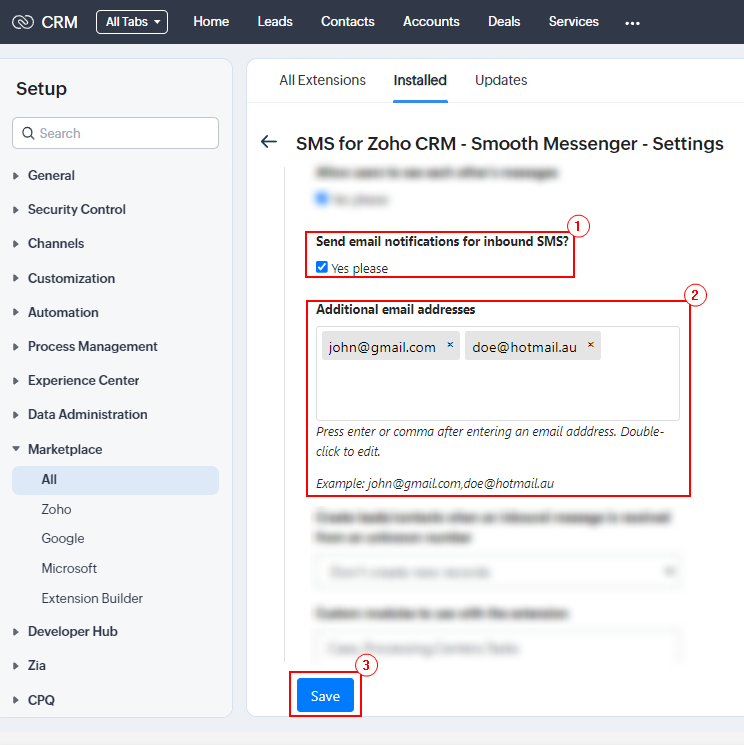Click the blurred custom modules input field

(497, 648)
